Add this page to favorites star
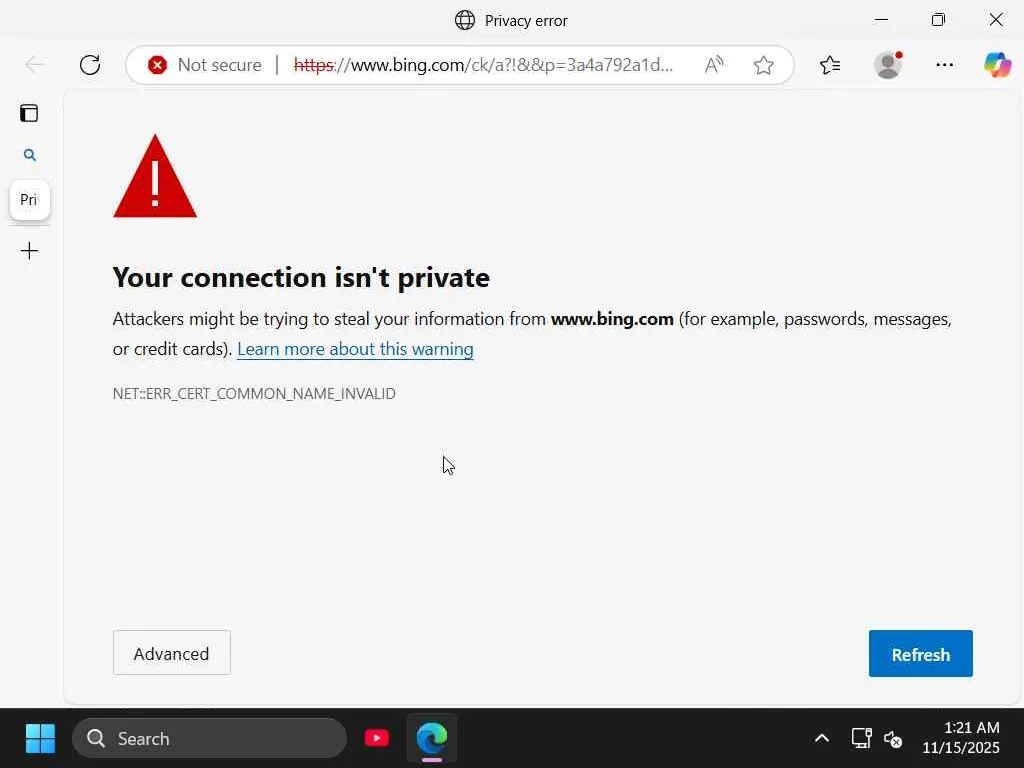 [764, 65]
